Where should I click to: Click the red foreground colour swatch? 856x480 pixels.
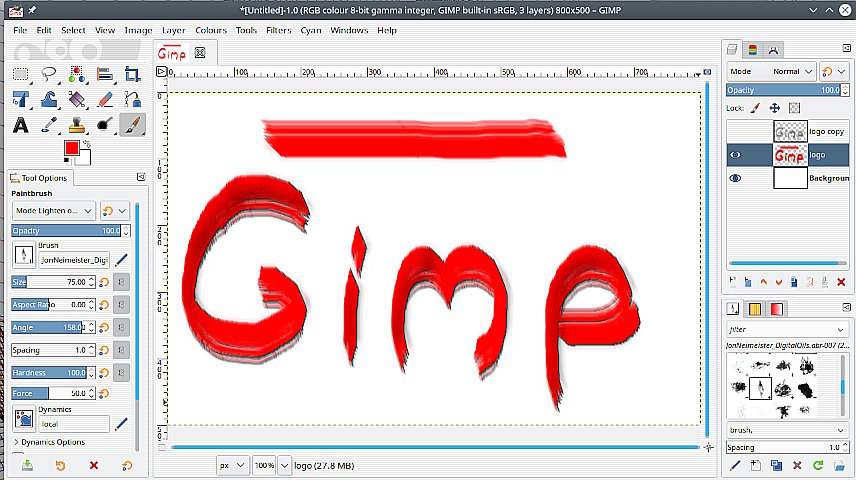pos(72,148)
